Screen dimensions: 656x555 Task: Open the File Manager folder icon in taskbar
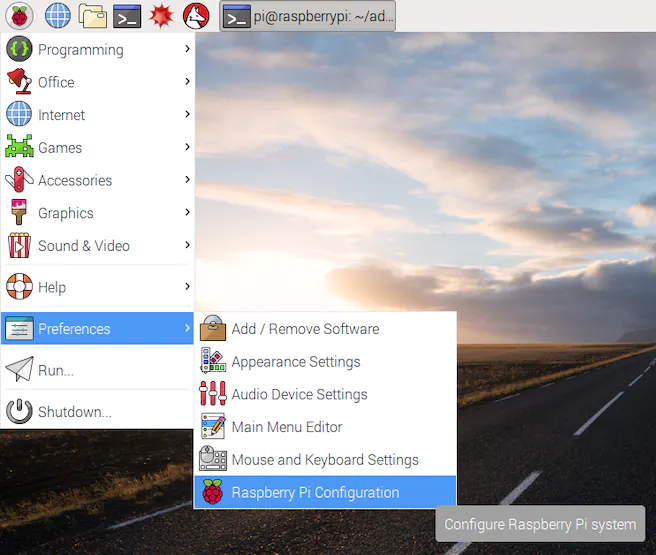(92, 16)
